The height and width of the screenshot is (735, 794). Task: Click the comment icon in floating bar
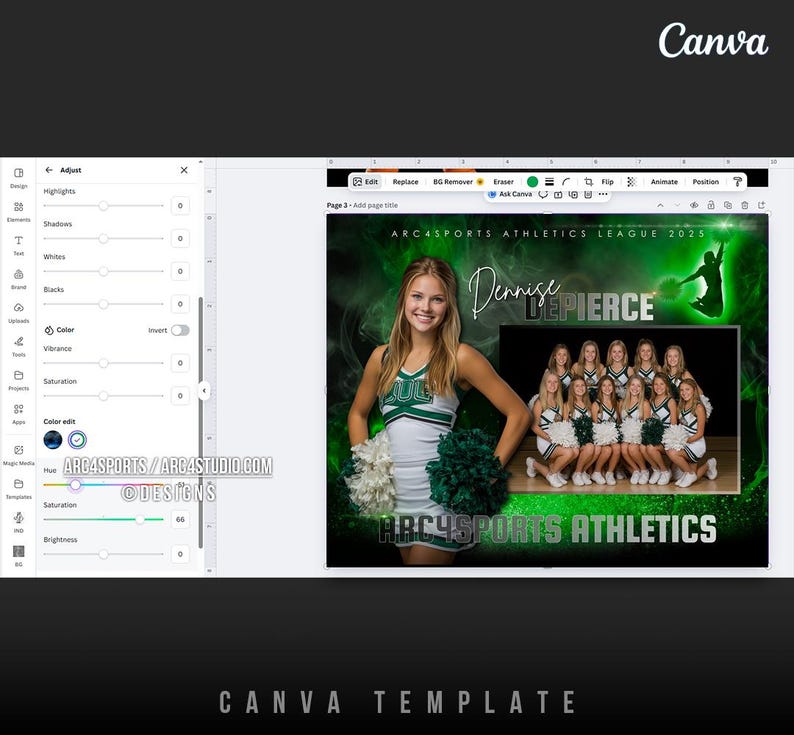(x=543, y=194)
